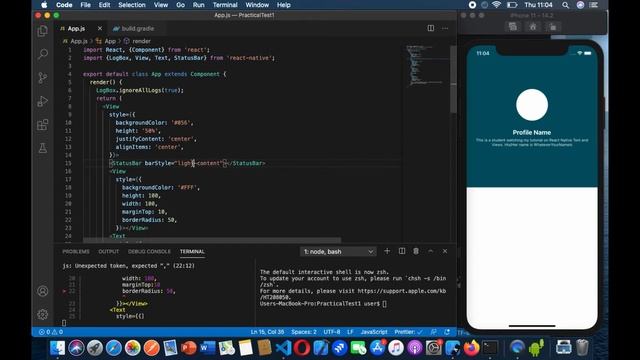
Task: Take a screenshot in the Simulator toolbar
Action: tap(513, 27)
